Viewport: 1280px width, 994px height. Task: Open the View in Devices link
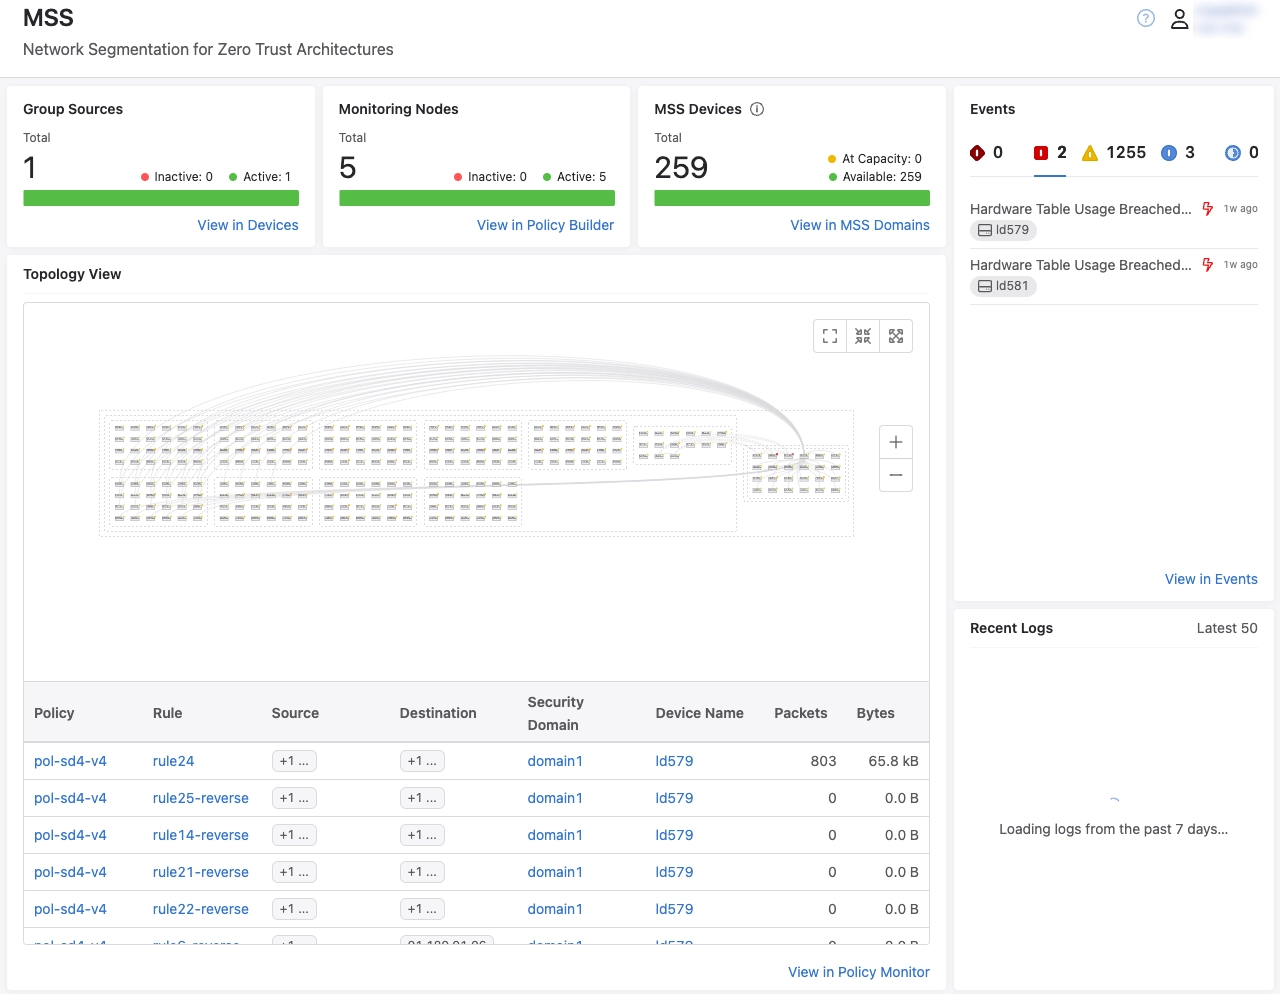248,225
